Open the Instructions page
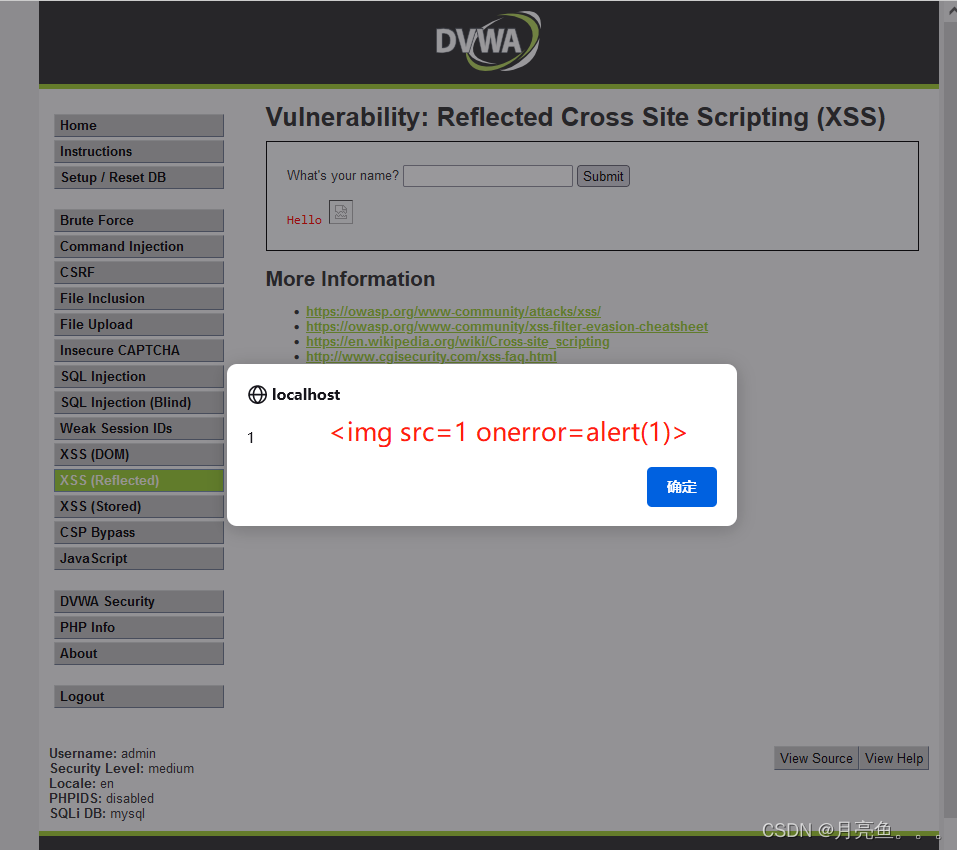This screenshot has width=957, height=850. tap(139, 151)
